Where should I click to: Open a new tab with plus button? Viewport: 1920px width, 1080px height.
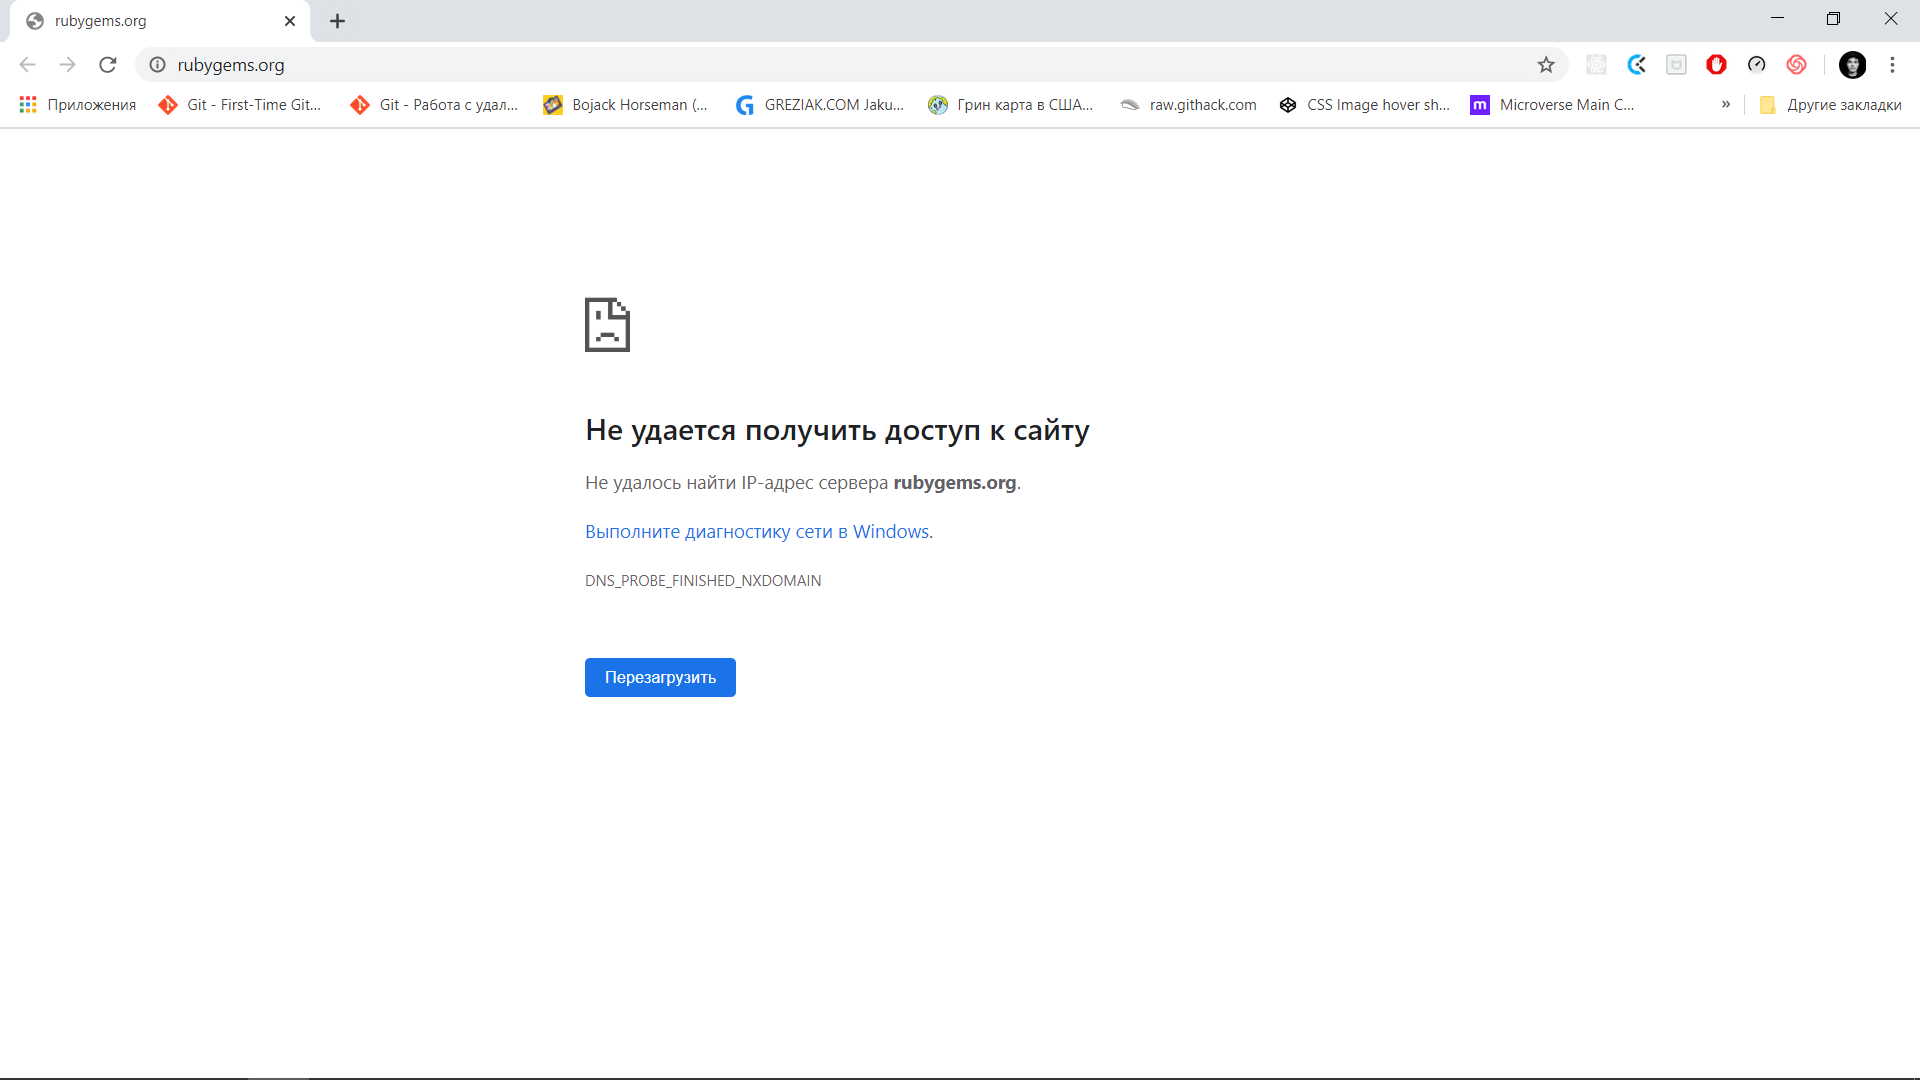click(338, 21)
